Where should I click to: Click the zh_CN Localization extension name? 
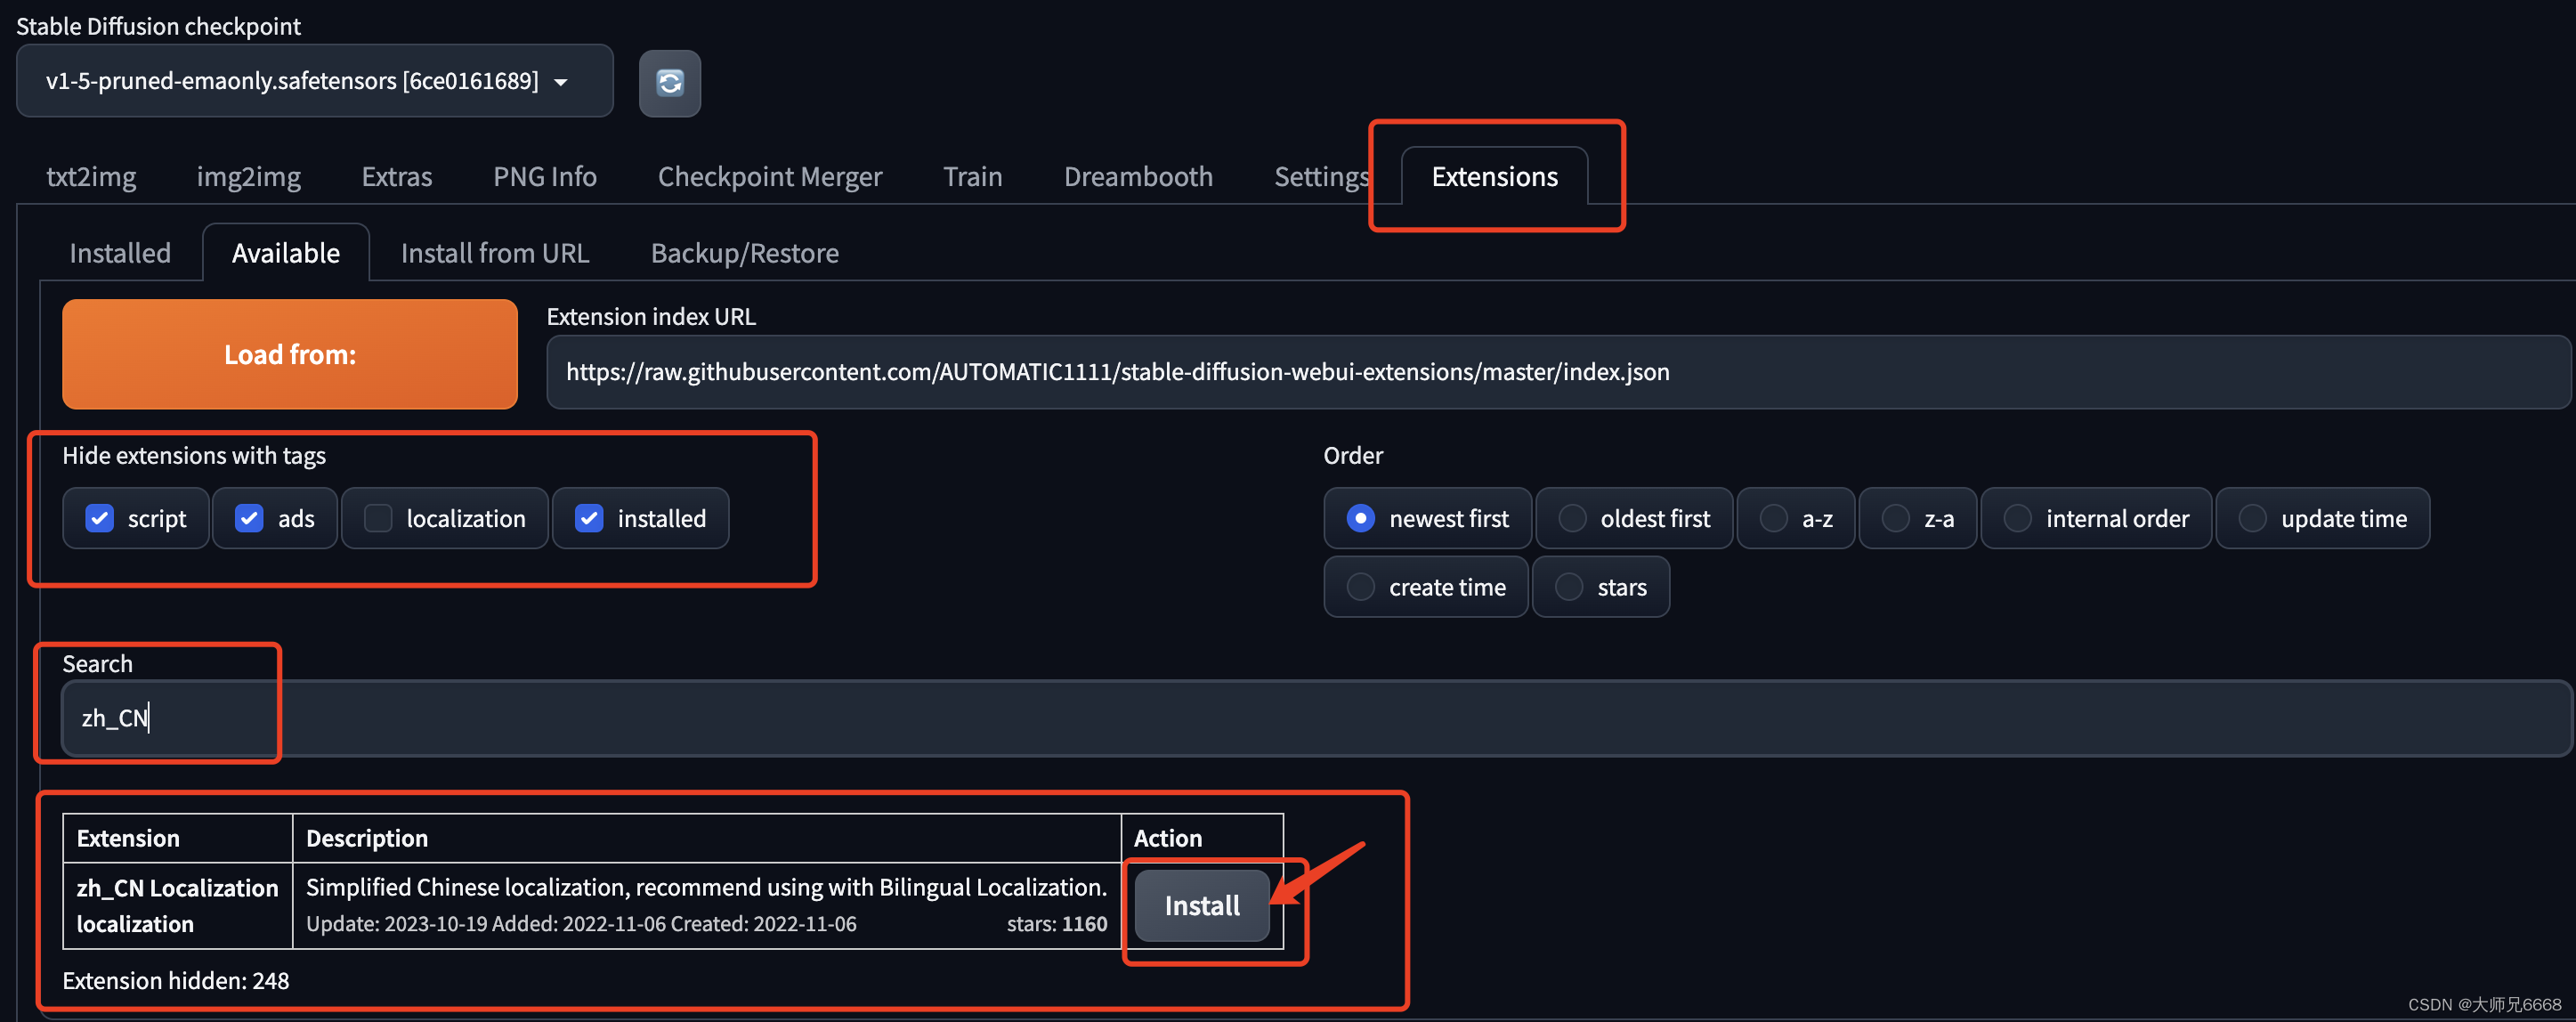click(177, 888)
